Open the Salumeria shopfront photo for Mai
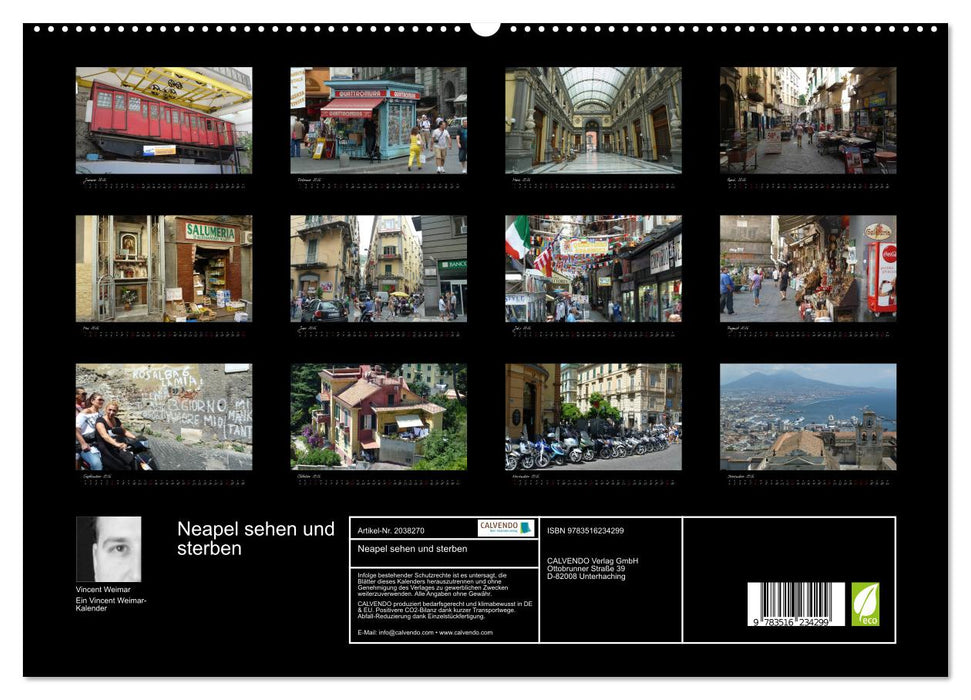The width and height of the screenshot is (971, 700). [162, 268]
